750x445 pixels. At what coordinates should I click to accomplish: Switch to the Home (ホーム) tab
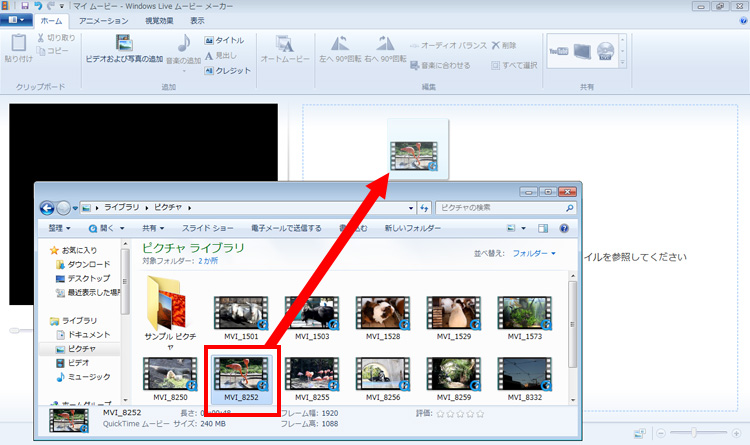(x=51, y=21)
